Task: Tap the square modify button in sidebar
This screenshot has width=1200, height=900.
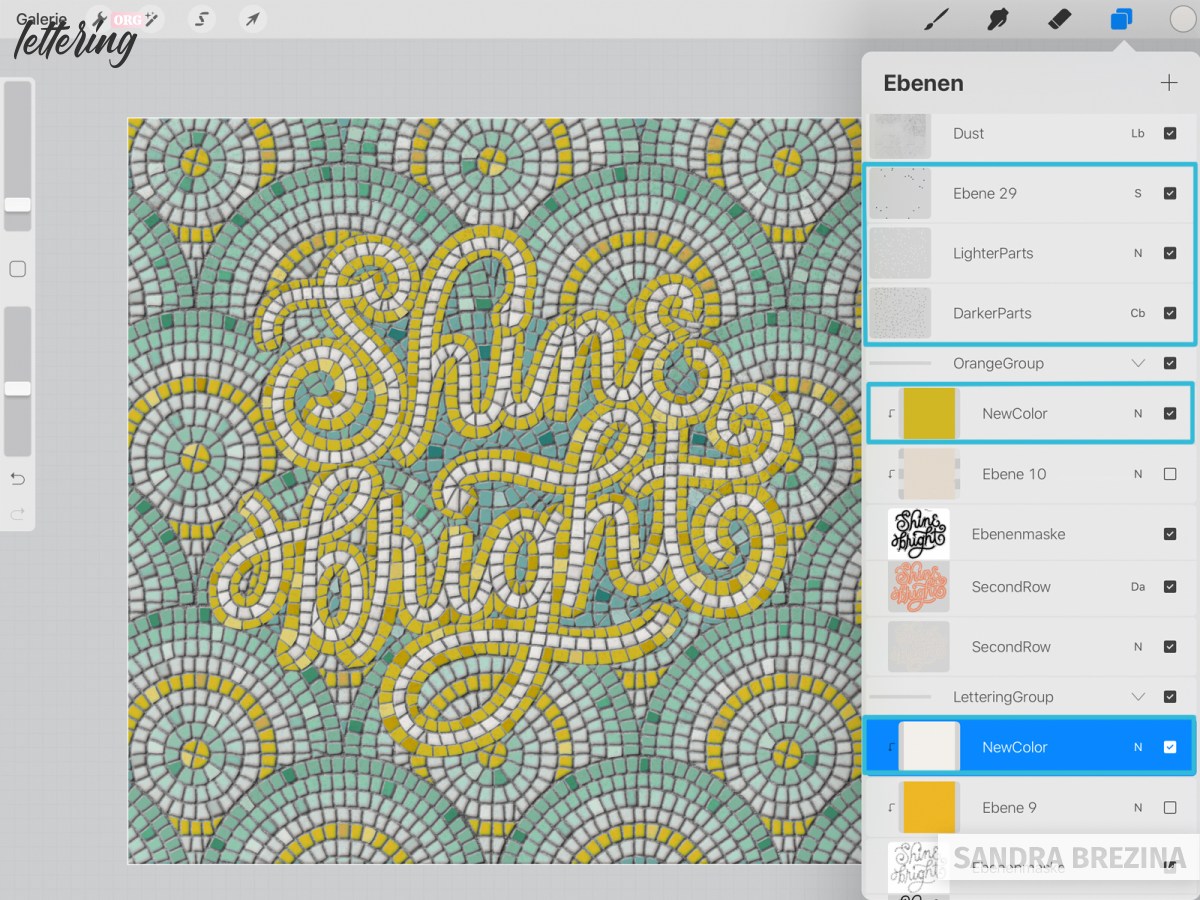Action: (17, 269)
